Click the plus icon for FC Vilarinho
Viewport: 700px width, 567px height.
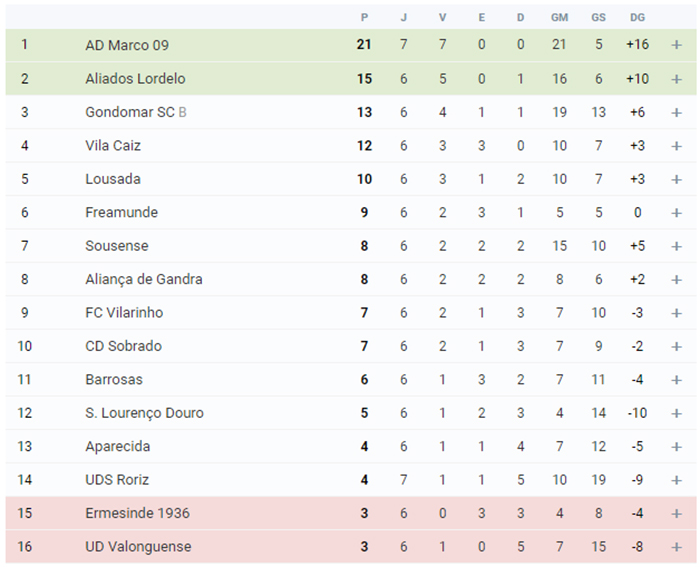(x=676, y=313)
